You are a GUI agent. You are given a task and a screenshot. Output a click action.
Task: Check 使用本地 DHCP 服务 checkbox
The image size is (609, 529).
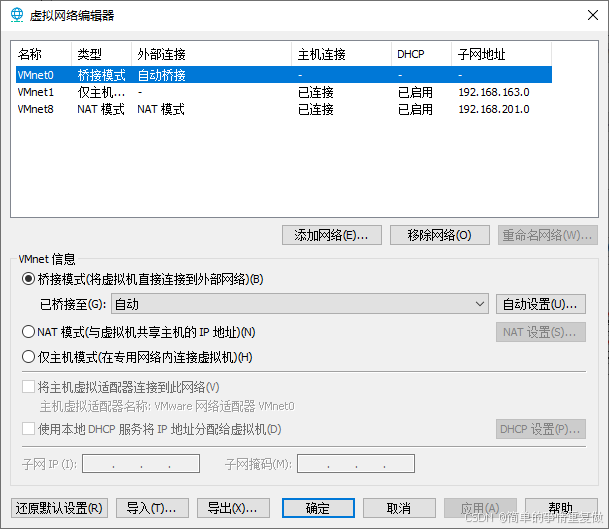[x=28, y=429]
